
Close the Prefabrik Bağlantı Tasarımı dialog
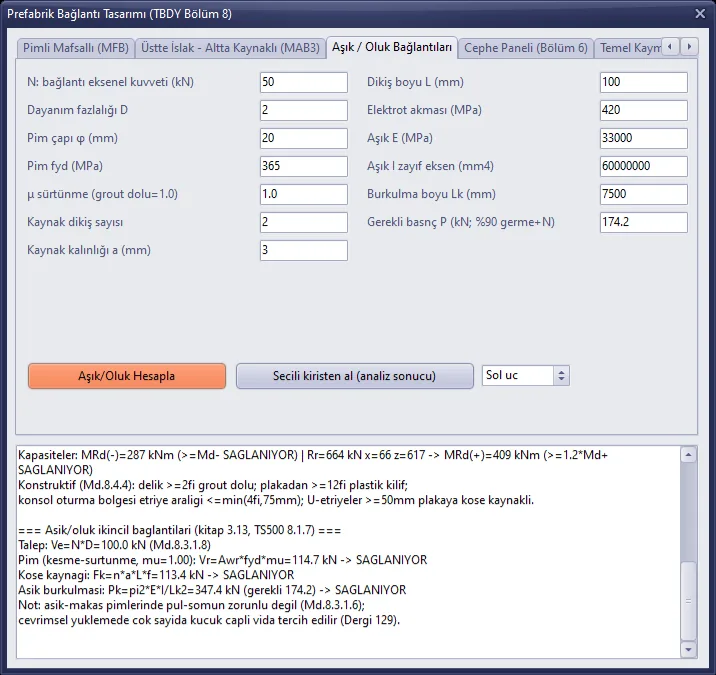click(x=700, y=14)
